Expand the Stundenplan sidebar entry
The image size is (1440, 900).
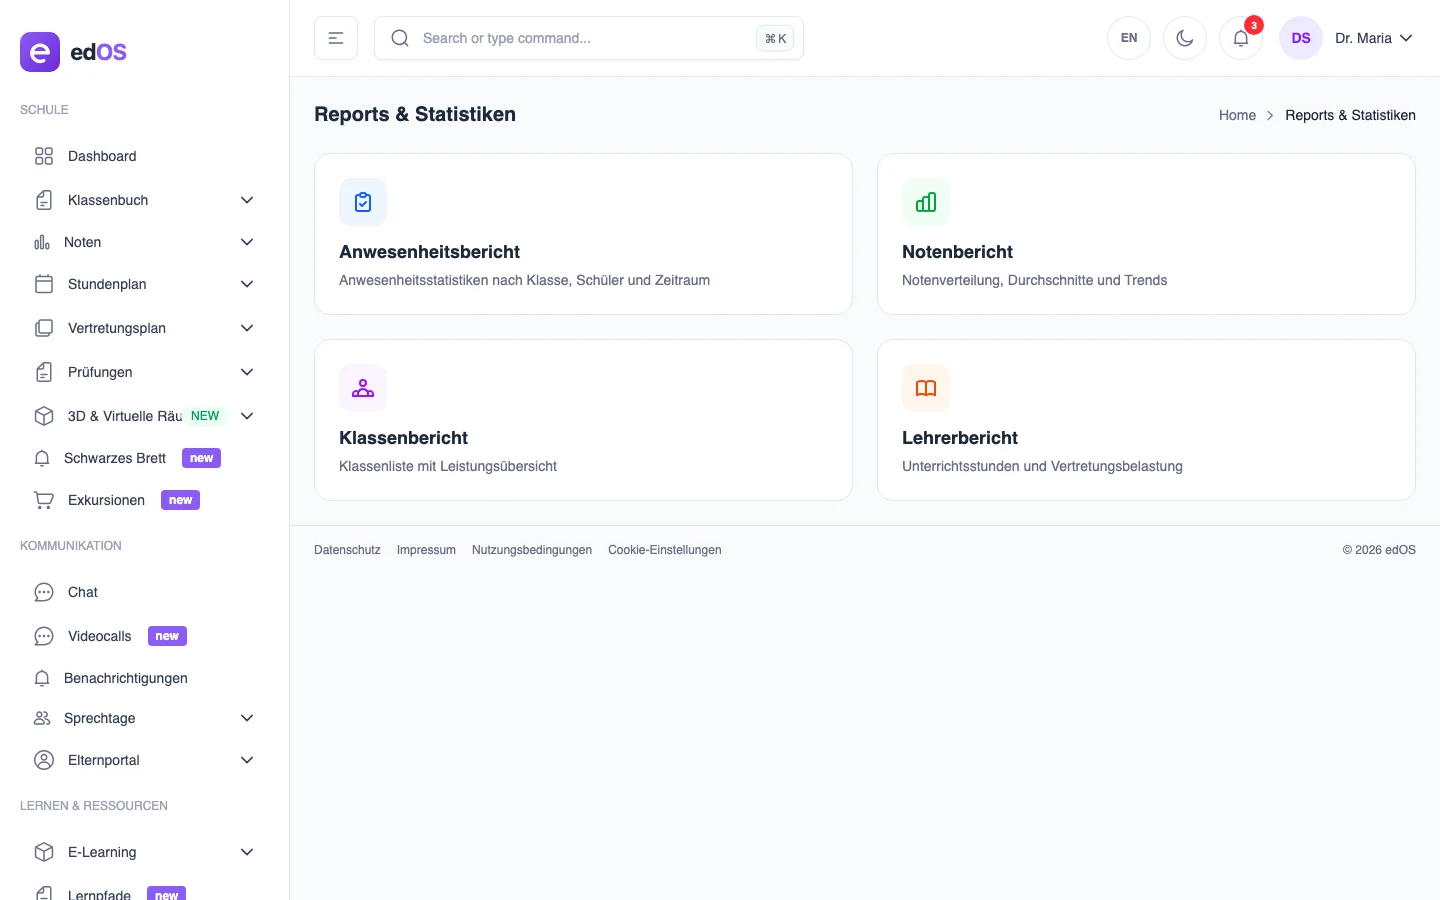tap(106, 284)
